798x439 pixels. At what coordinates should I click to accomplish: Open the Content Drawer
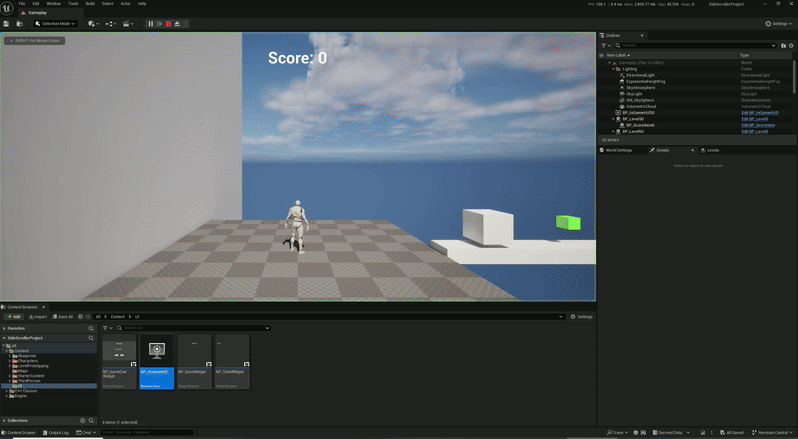pos(18,433)
